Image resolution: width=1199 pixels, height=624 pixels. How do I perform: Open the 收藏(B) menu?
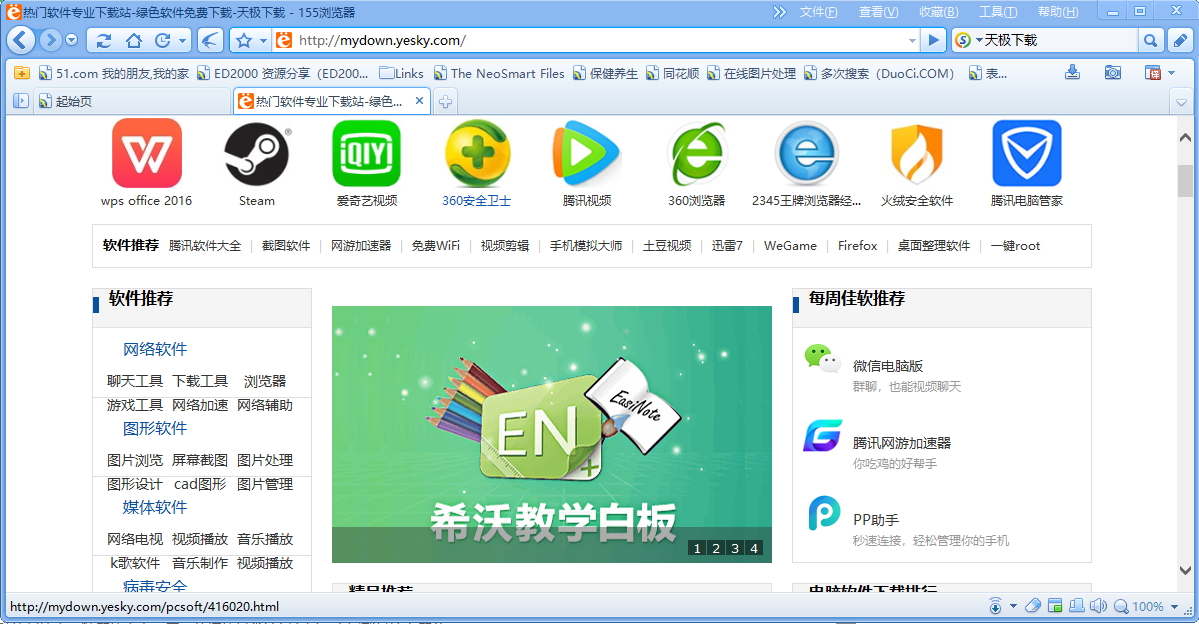pos(938,12)
